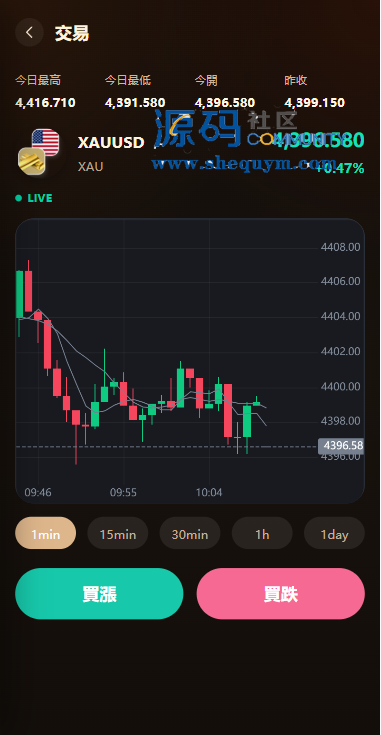Viewport: 381px width, 735px height.
Task: Switch to the 15min timeframe
Action: click(x=118, y=533)
